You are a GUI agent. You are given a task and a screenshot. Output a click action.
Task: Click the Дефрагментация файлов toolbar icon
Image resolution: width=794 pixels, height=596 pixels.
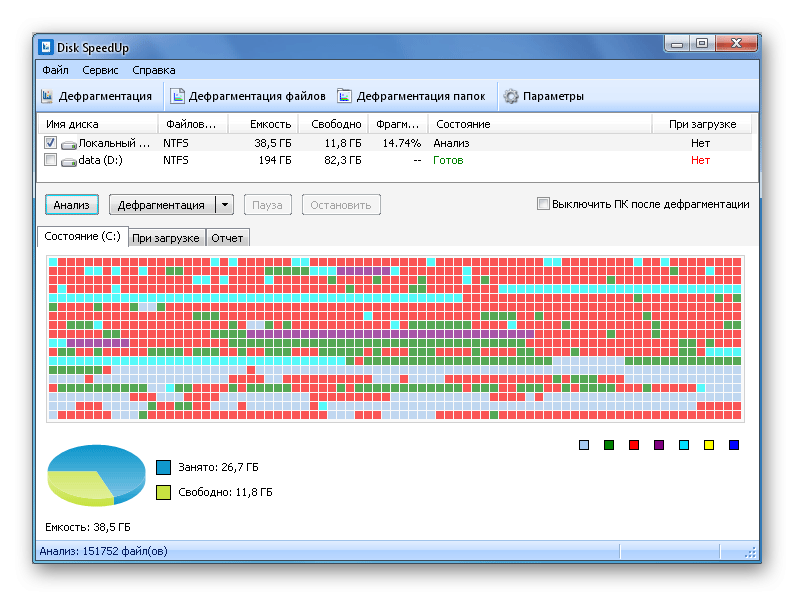click(x=177, y=96)
